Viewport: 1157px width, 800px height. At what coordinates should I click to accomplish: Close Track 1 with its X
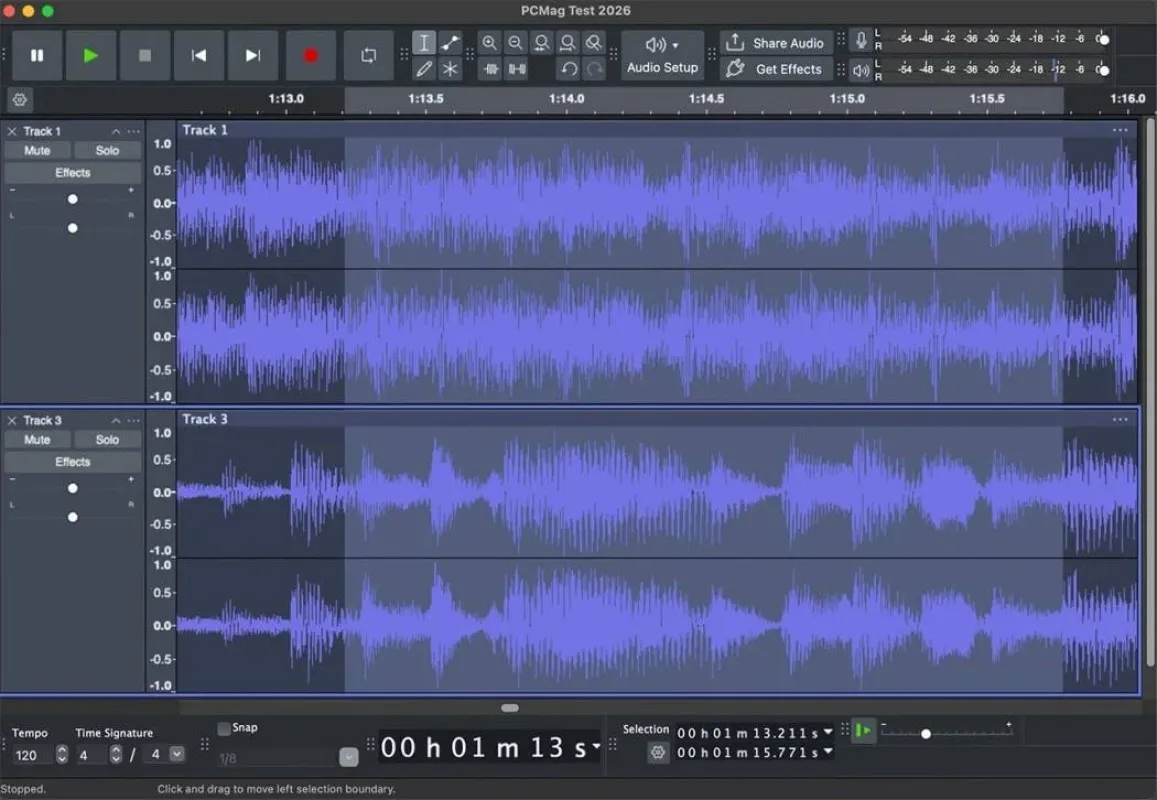pos(12,131)
